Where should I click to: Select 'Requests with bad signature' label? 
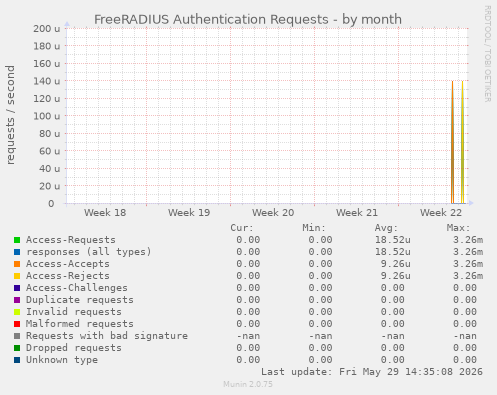(107, 336)
